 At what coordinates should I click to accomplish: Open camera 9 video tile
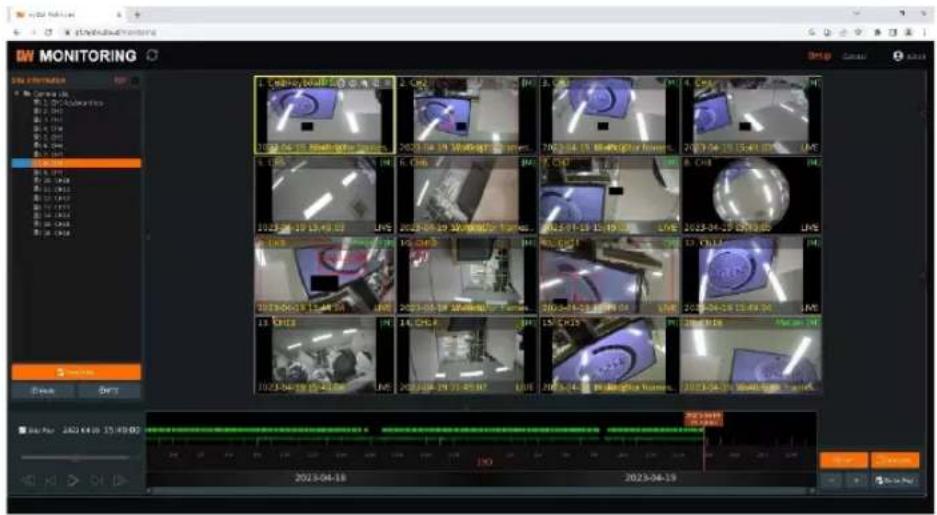tap(324, 275)
